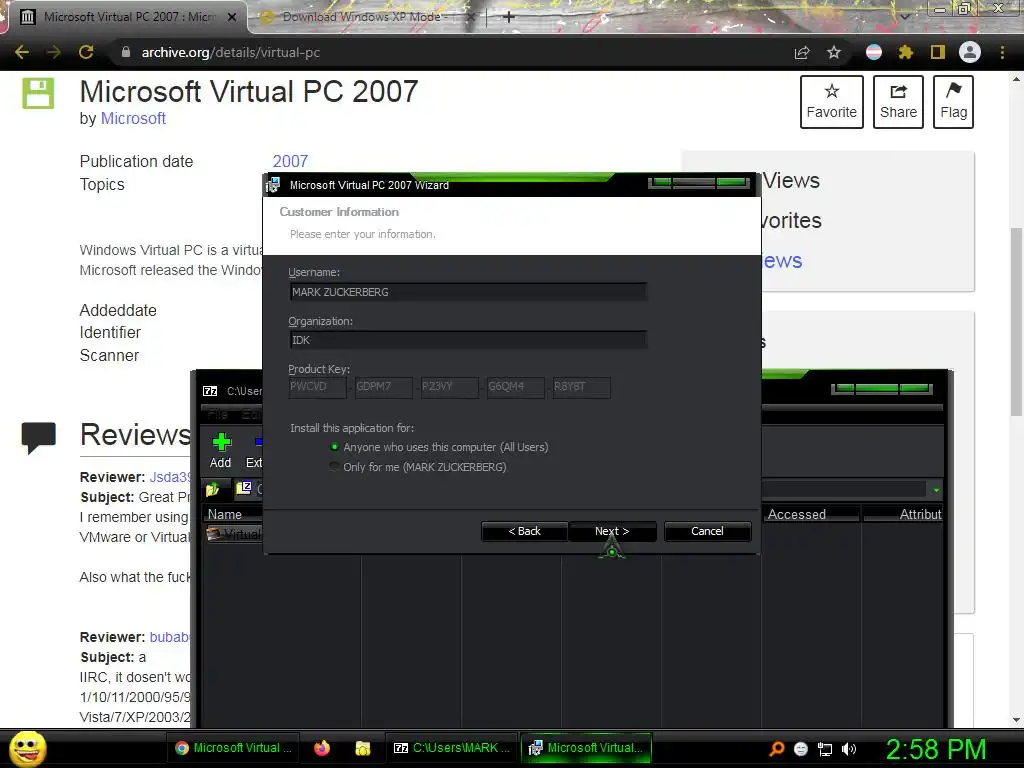Open the folder icon on the taskbar
The width and height of the screenshot is (1024, 768).
point(363,748)
